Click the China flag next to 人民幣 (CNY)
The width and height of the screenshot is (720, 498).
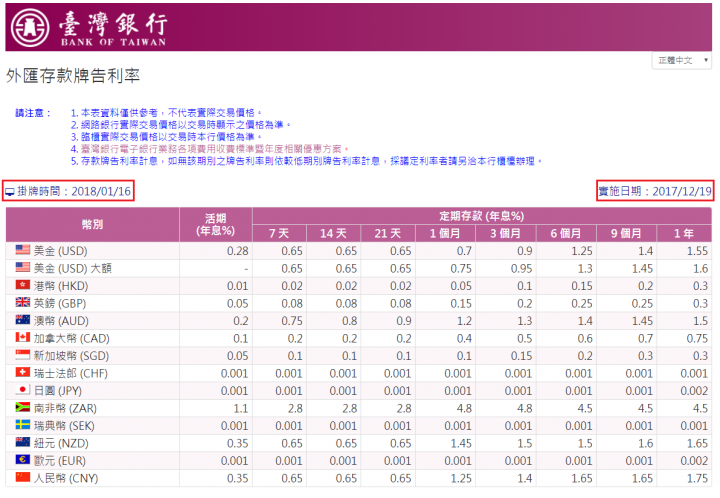[23, 478]
